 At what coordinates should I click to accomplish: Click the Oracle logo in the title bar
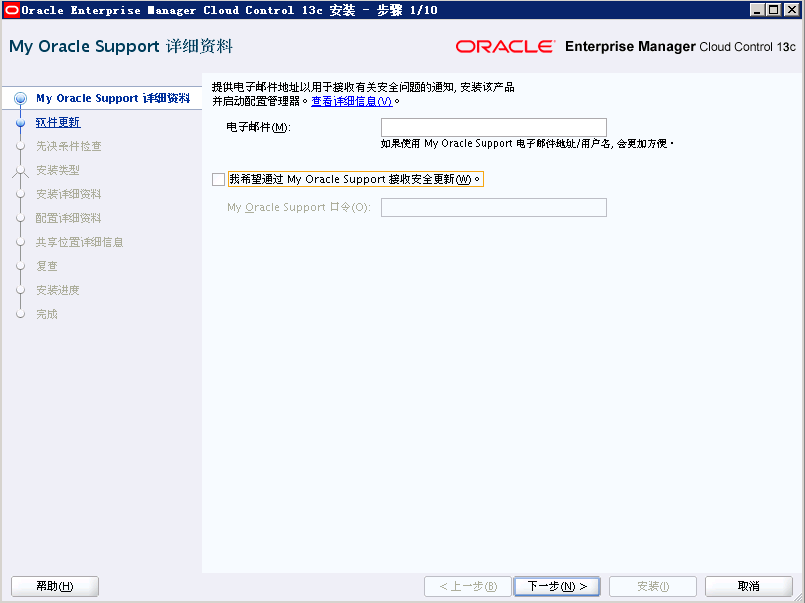(x=11, y=10)
